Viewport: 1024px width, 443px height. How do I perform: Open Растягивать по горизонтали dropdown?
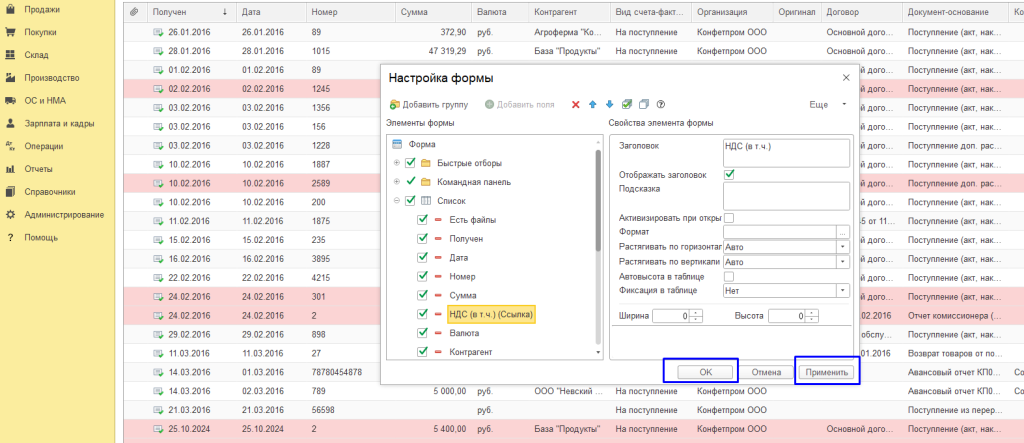[x=844, y=247]
